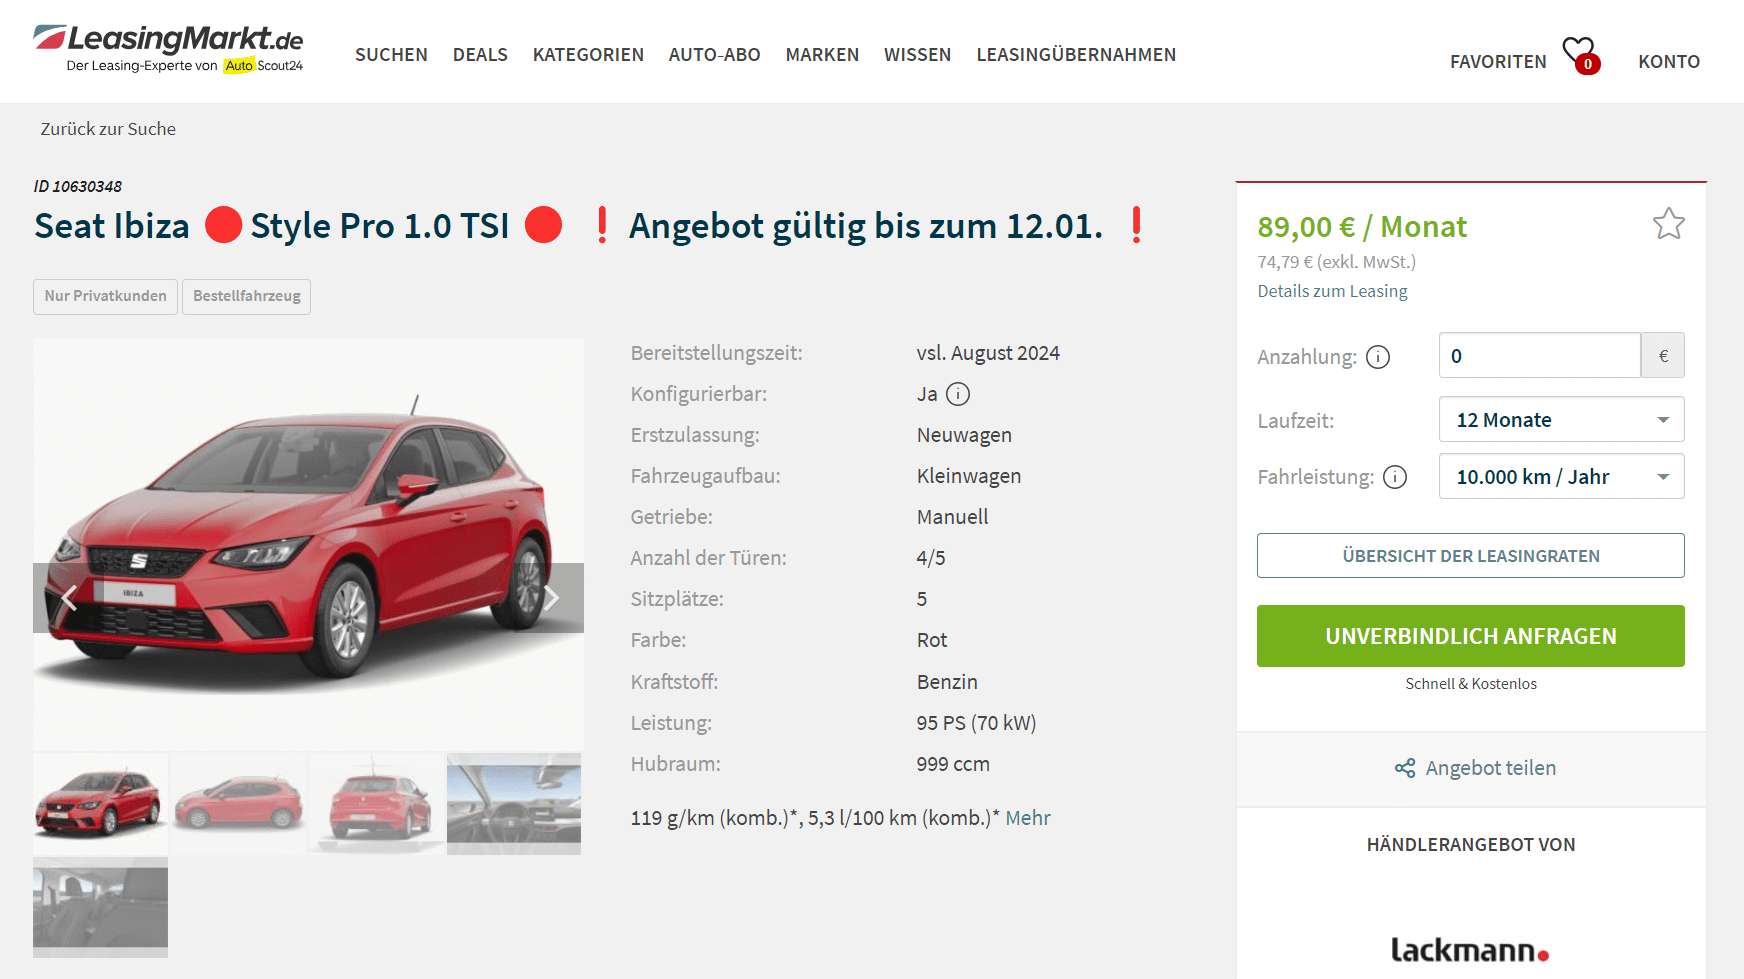Click vsl. August 2024 value
This screenshot has height=979, width=1744.
pyautogui.click(x=988, y=353)
